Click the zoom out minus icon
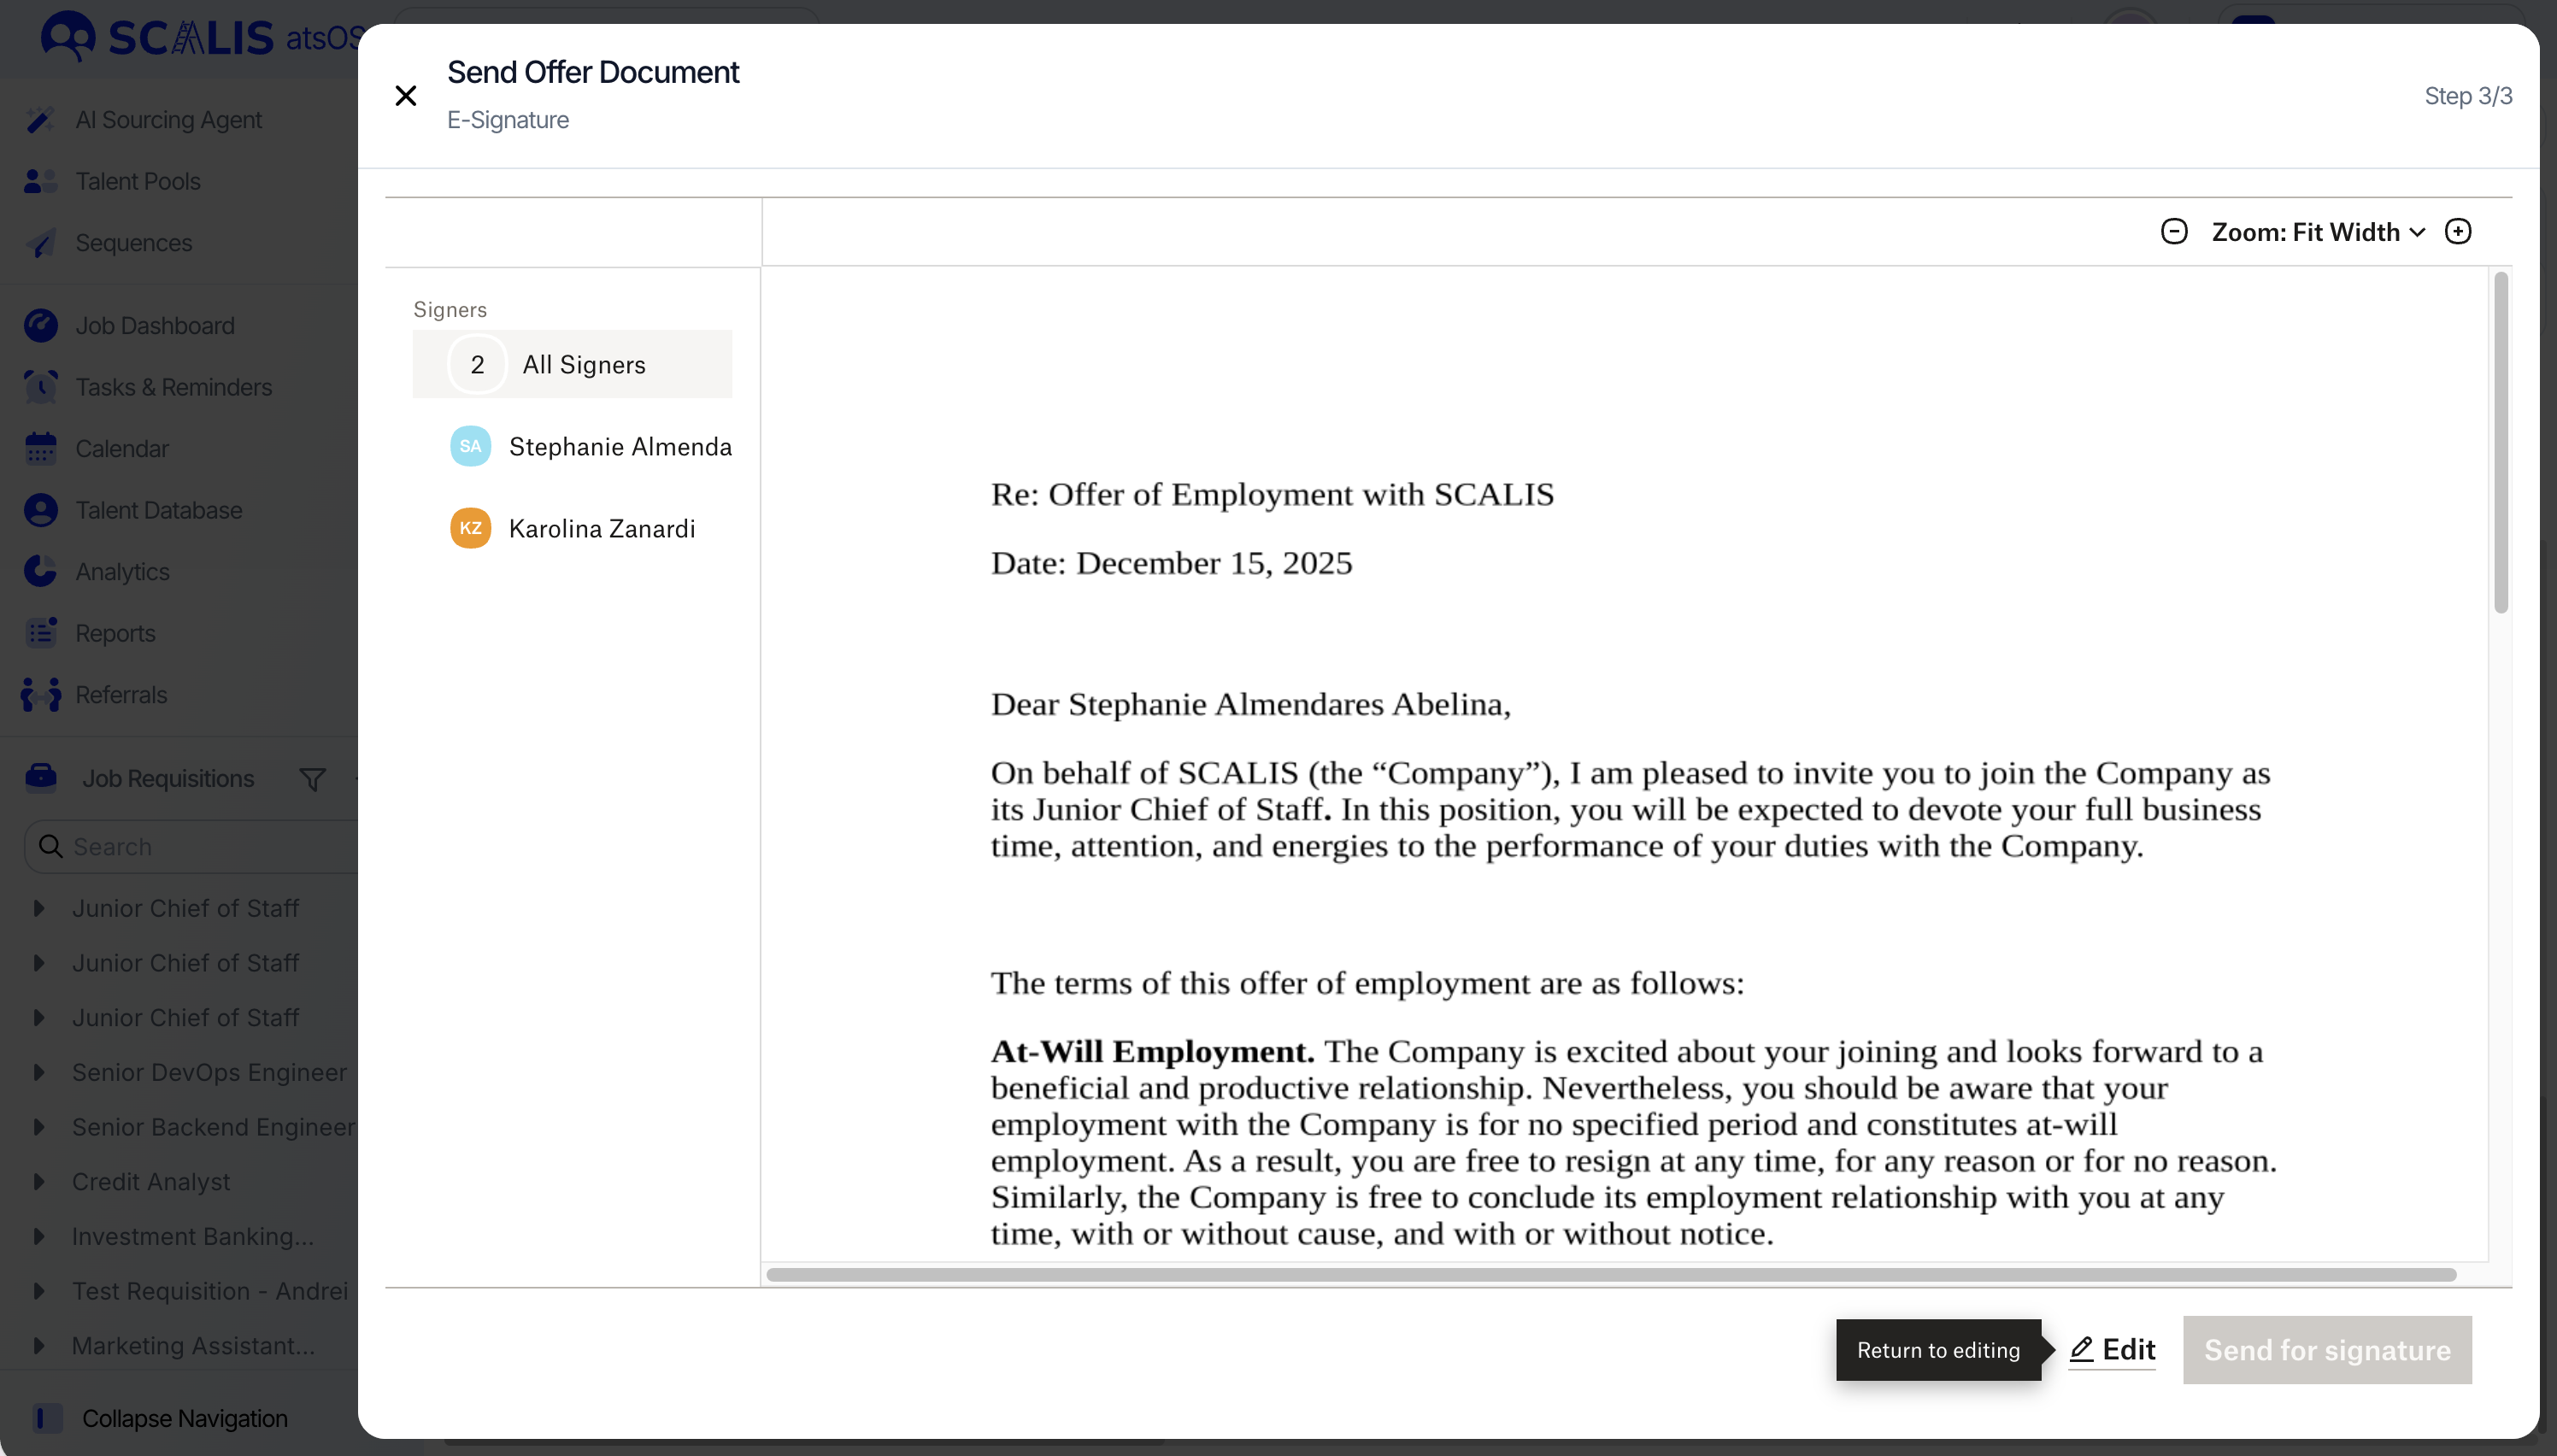2557x1456 pixels. tap(2173, 232)
